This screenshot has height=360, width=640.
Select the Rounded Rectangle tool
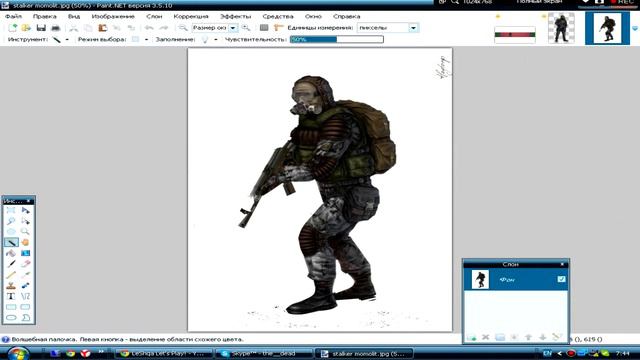coord(25,307)
